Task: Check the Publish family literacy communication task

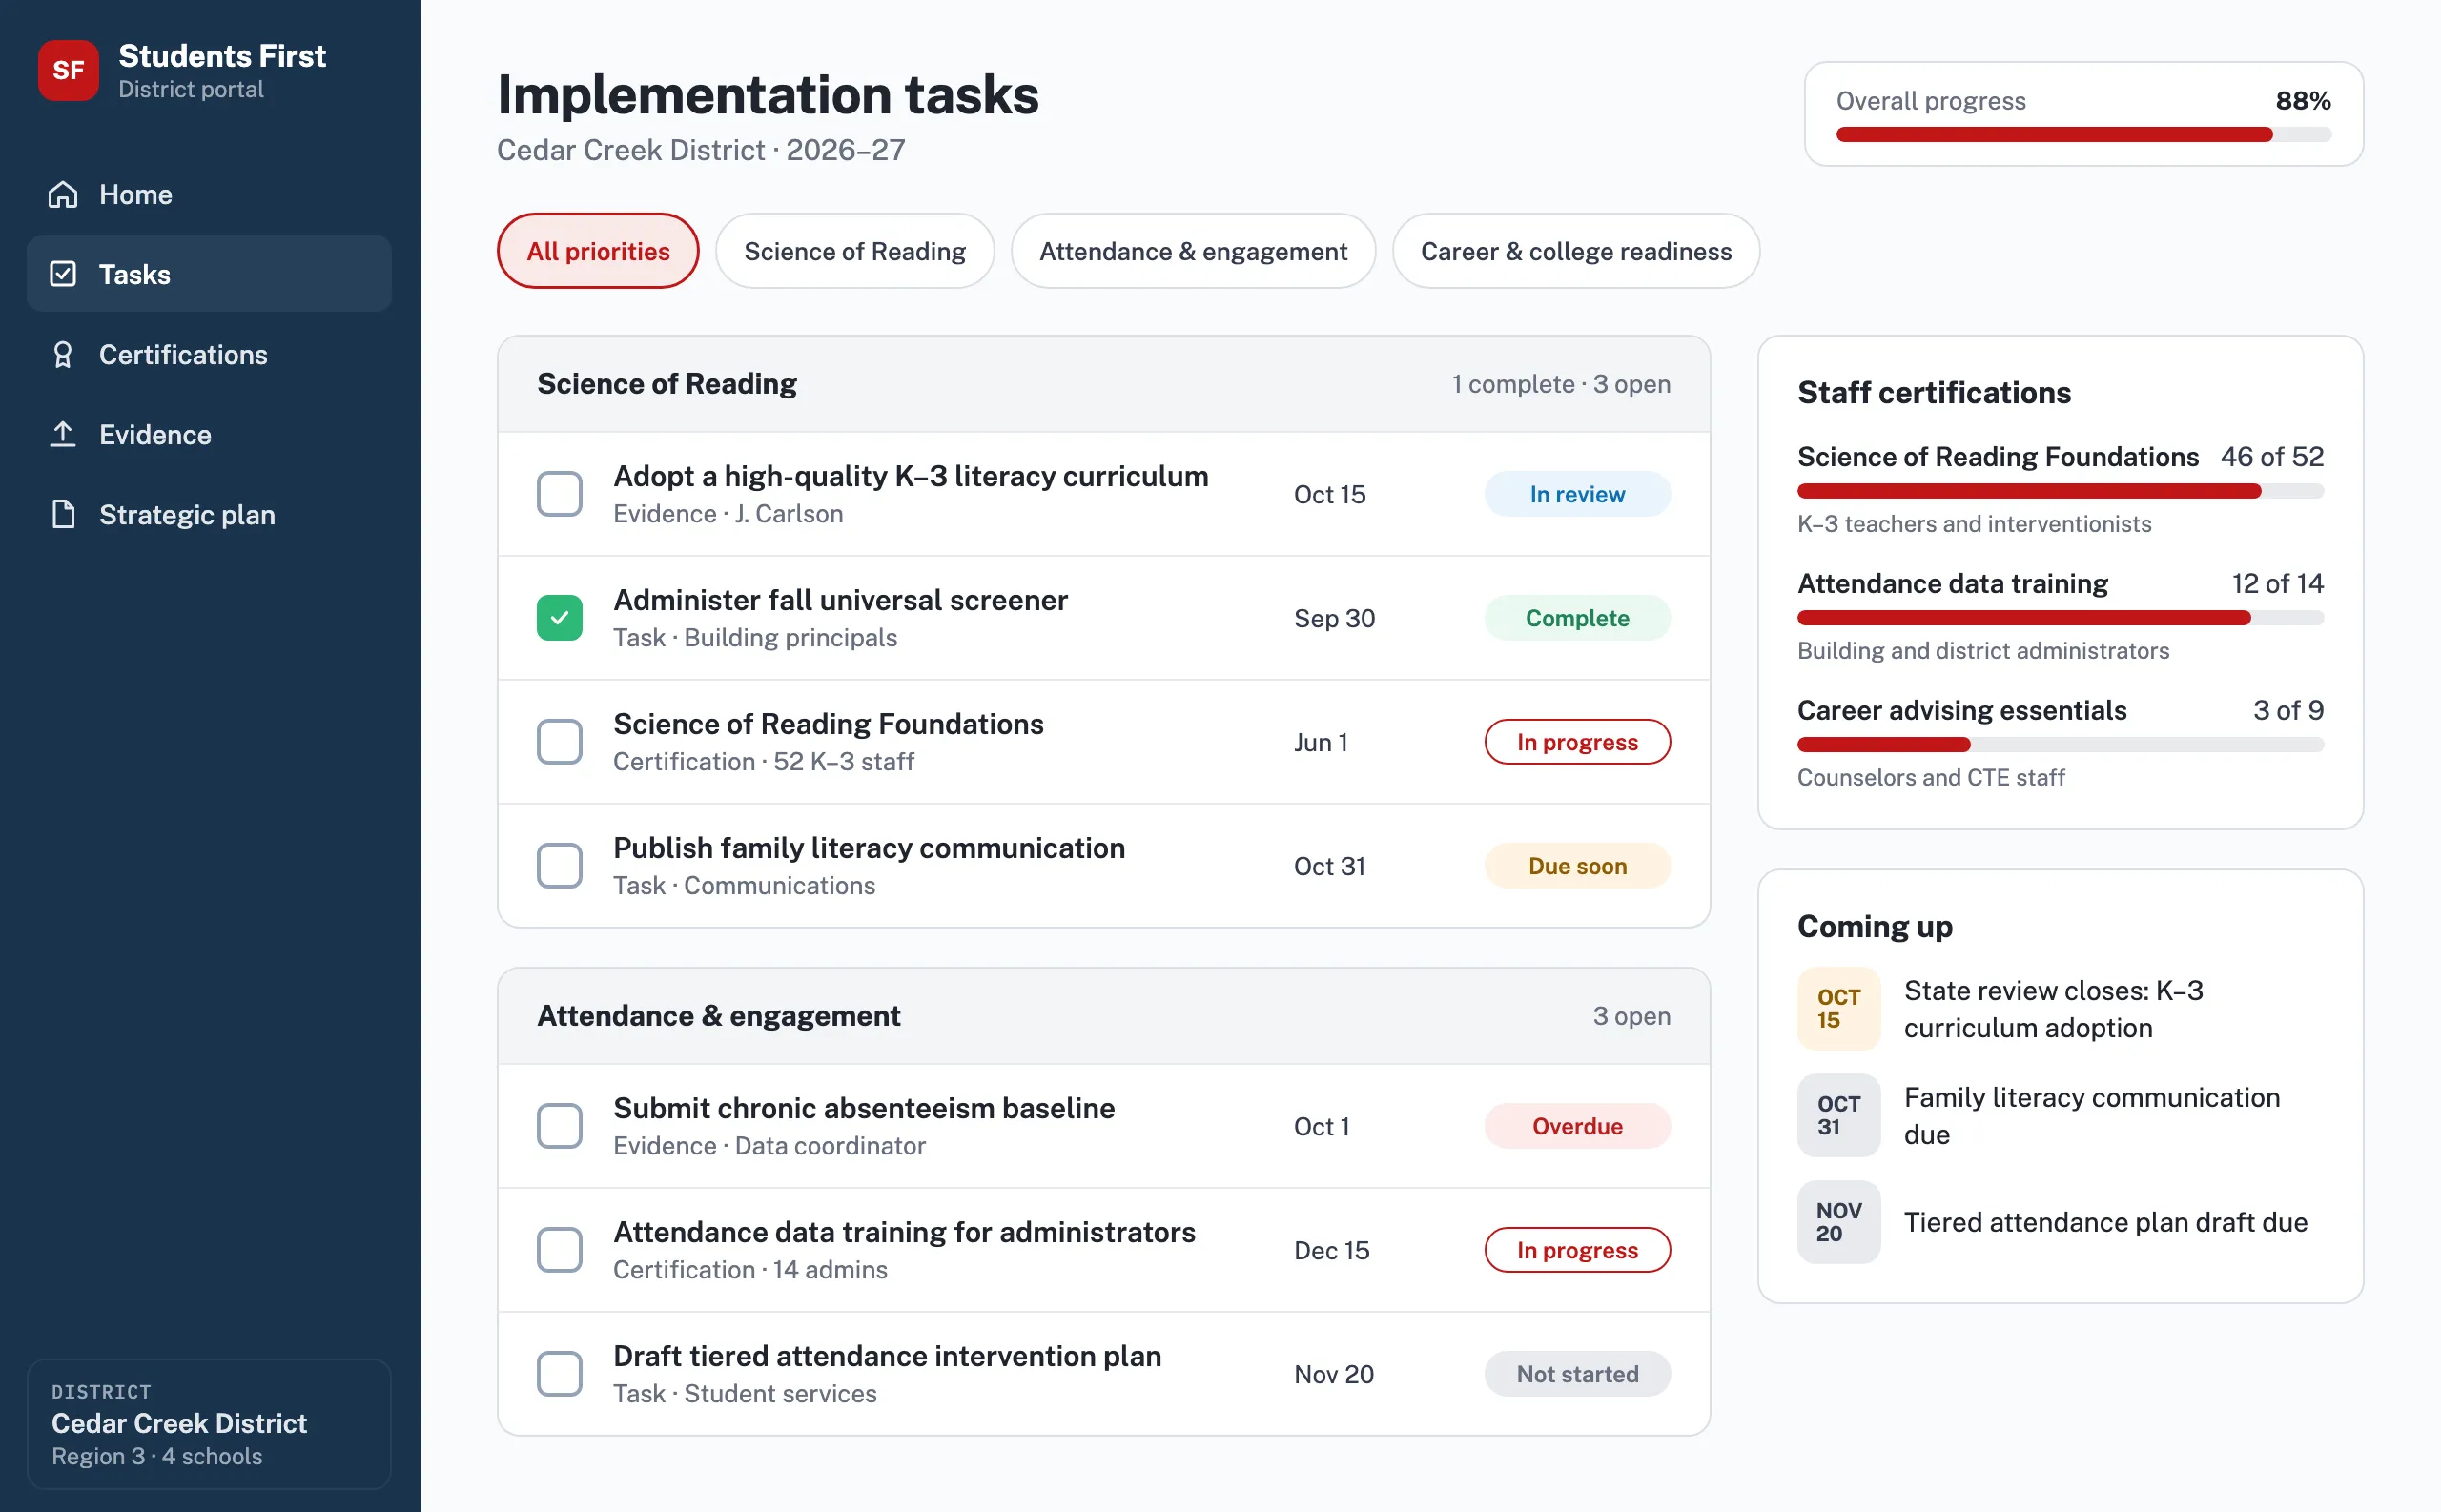Action: 559,866
